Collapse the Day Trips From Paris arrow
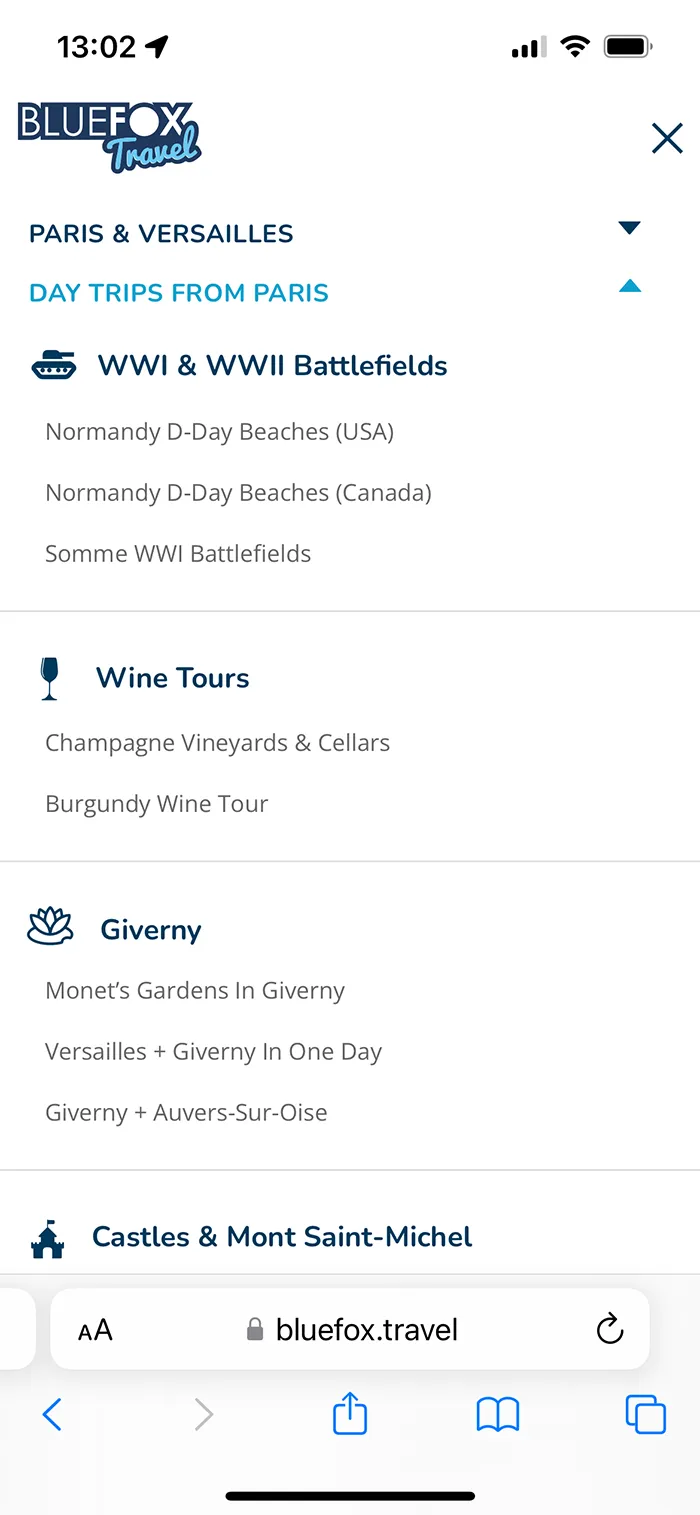700x1515 pixels. [629, 287]
